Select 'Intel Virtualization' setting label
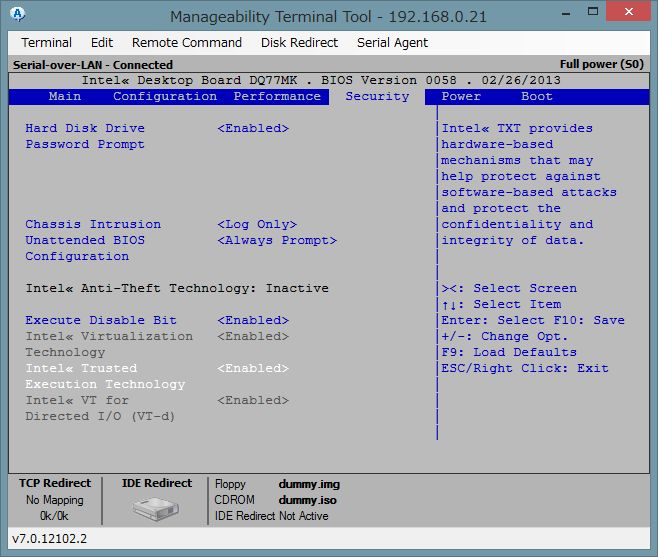Image resolution: width=658 pixels, height=557 pixels. [109, 336]
